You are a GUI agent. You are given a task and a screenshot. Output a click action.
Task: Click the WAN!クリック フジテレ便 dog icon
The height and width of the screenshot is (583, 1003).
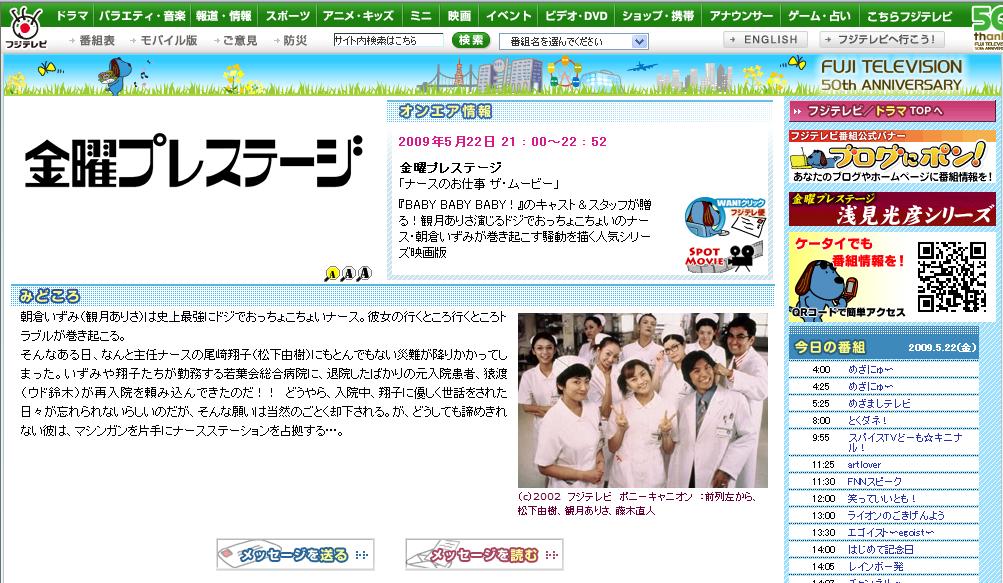[725, 217]
